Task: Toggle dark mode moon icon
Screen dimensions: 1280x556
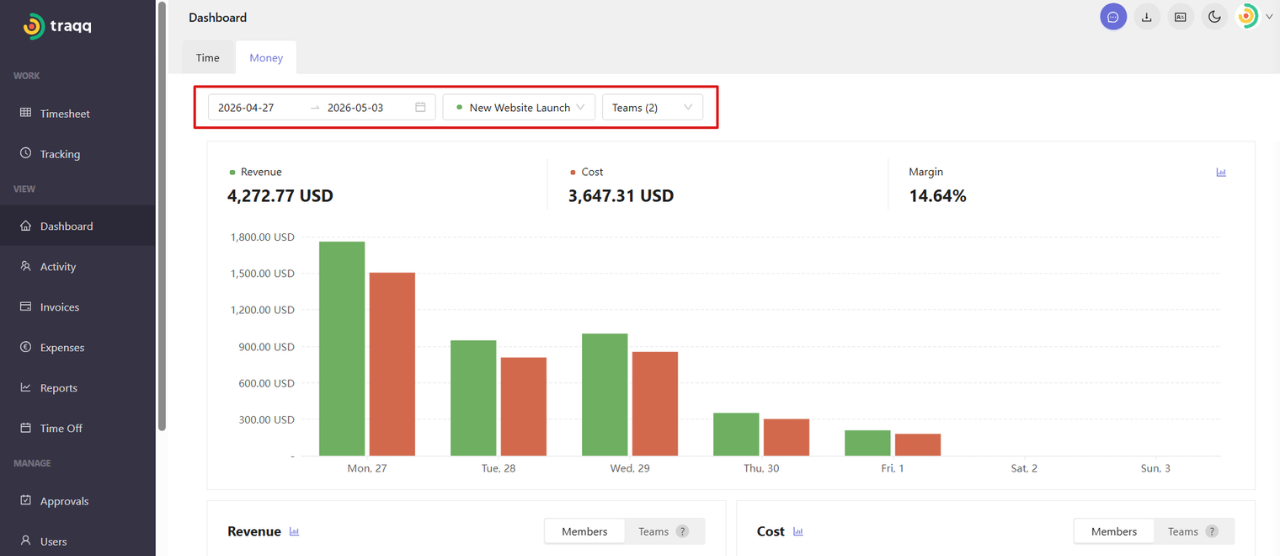Action: pyautogui.click(x=1214, y=17)
